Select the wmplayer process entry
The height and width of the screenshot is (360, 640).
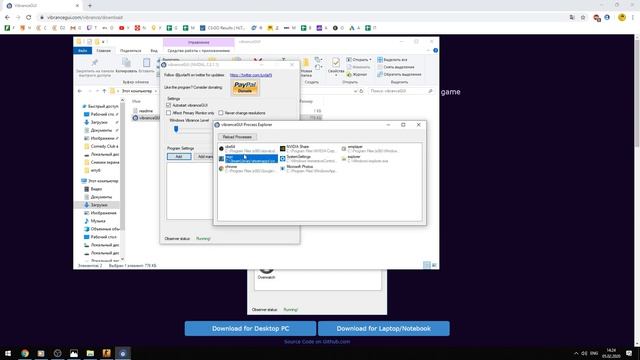point(371,149)
